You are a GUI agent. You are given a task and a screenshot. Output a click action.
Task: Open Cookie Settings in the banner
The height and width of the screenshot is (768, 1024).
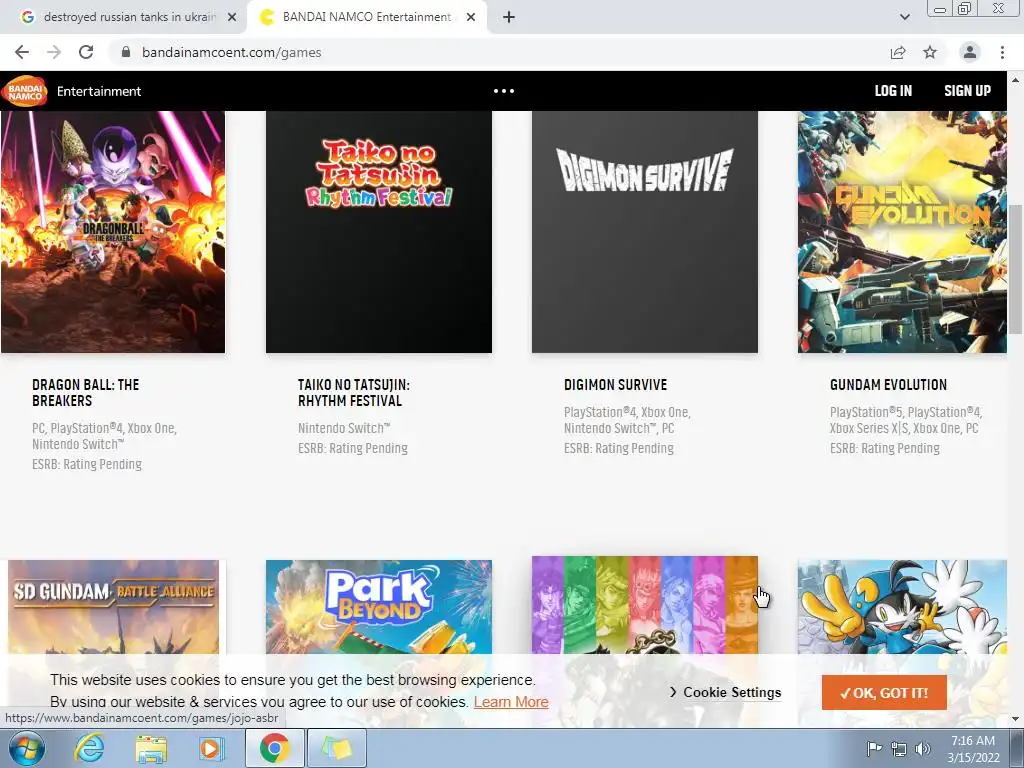pos(726,692)
